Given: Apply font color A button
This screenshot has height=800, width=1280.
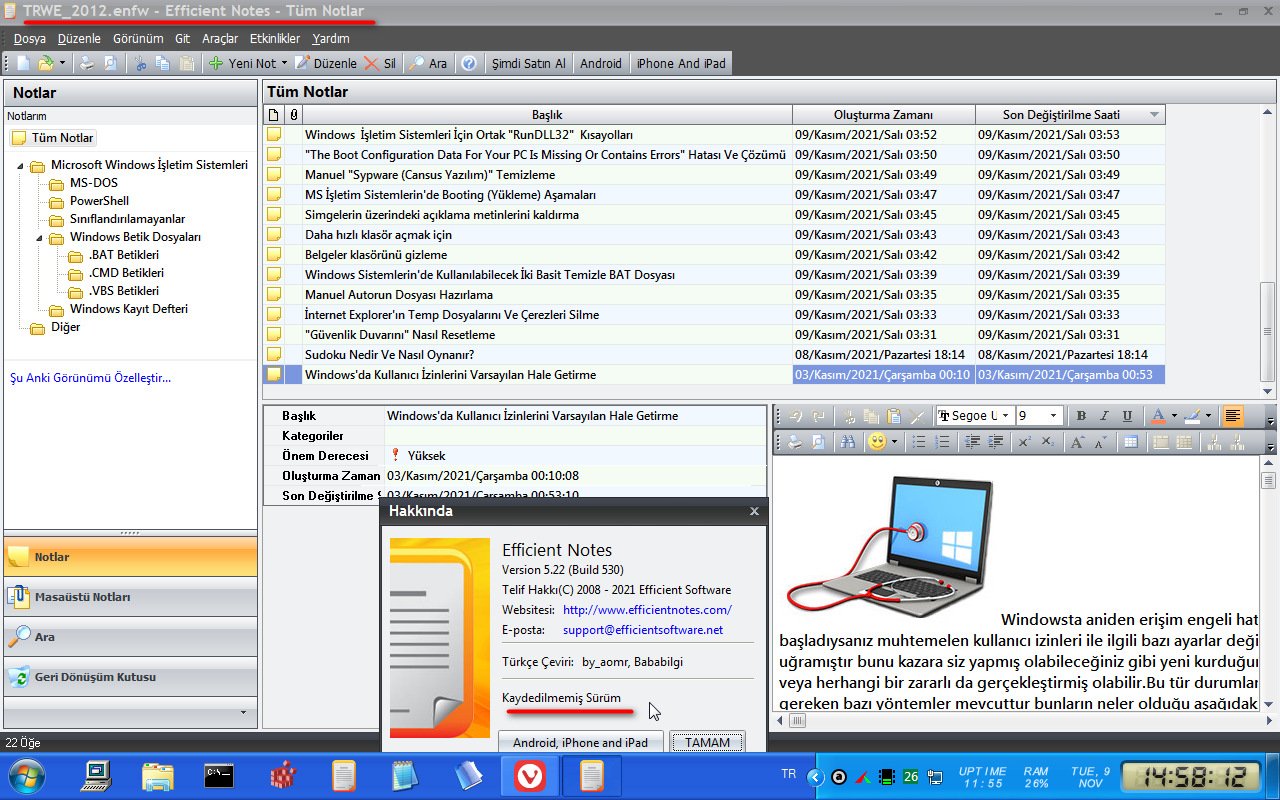Looking at the screenshot, I should pyautogui.click(x=1158, y=416).
